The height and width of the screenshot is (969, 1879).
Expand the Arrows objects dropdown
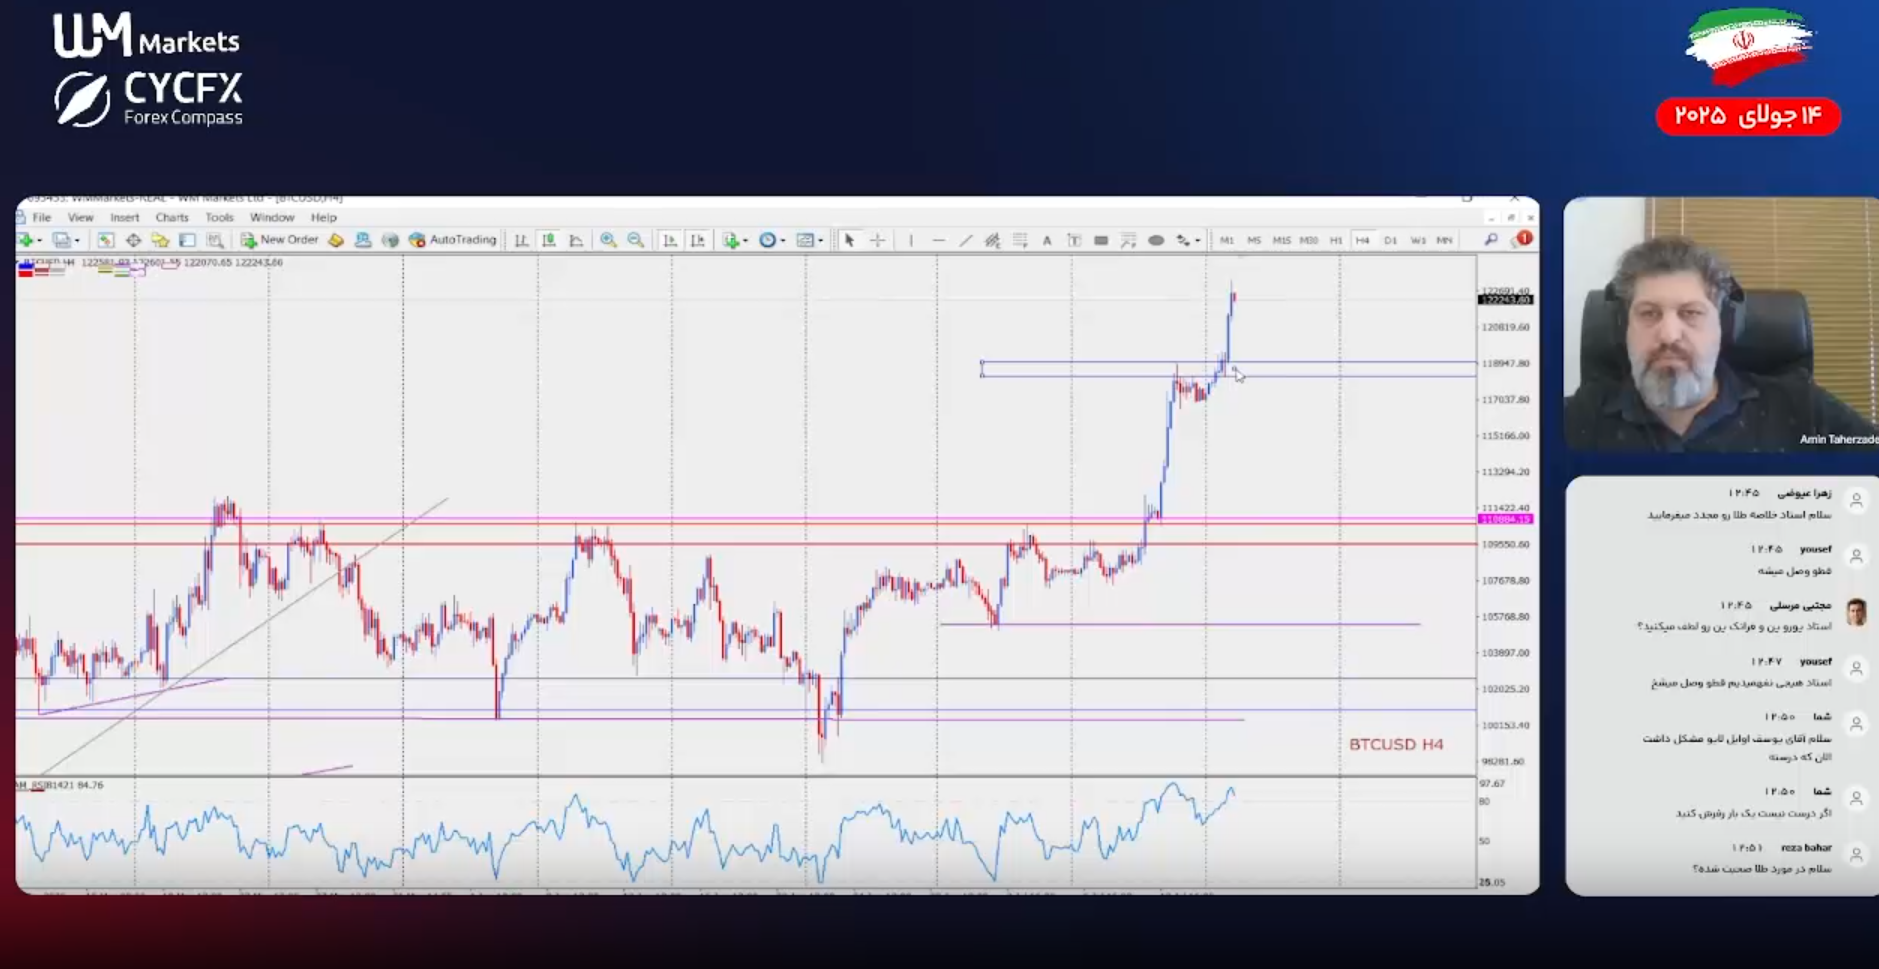tap(1197, 241)
